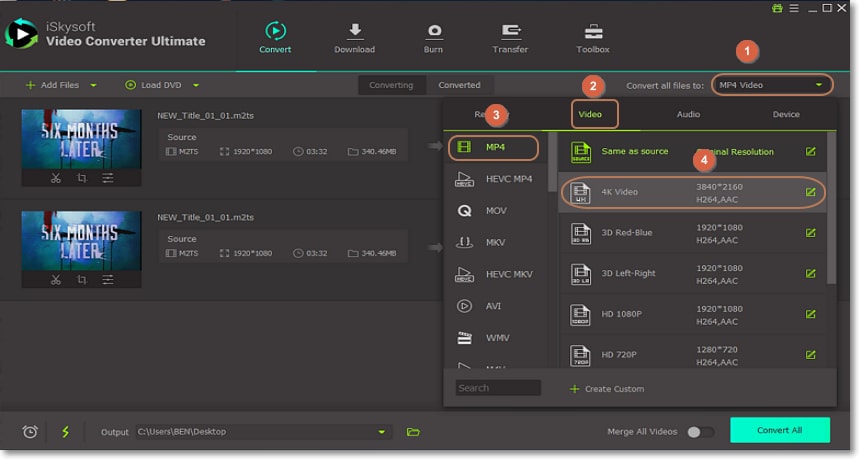Screen dimensions: 859x459
Task: Click the first video thumbnail
Action: point(81,139)
